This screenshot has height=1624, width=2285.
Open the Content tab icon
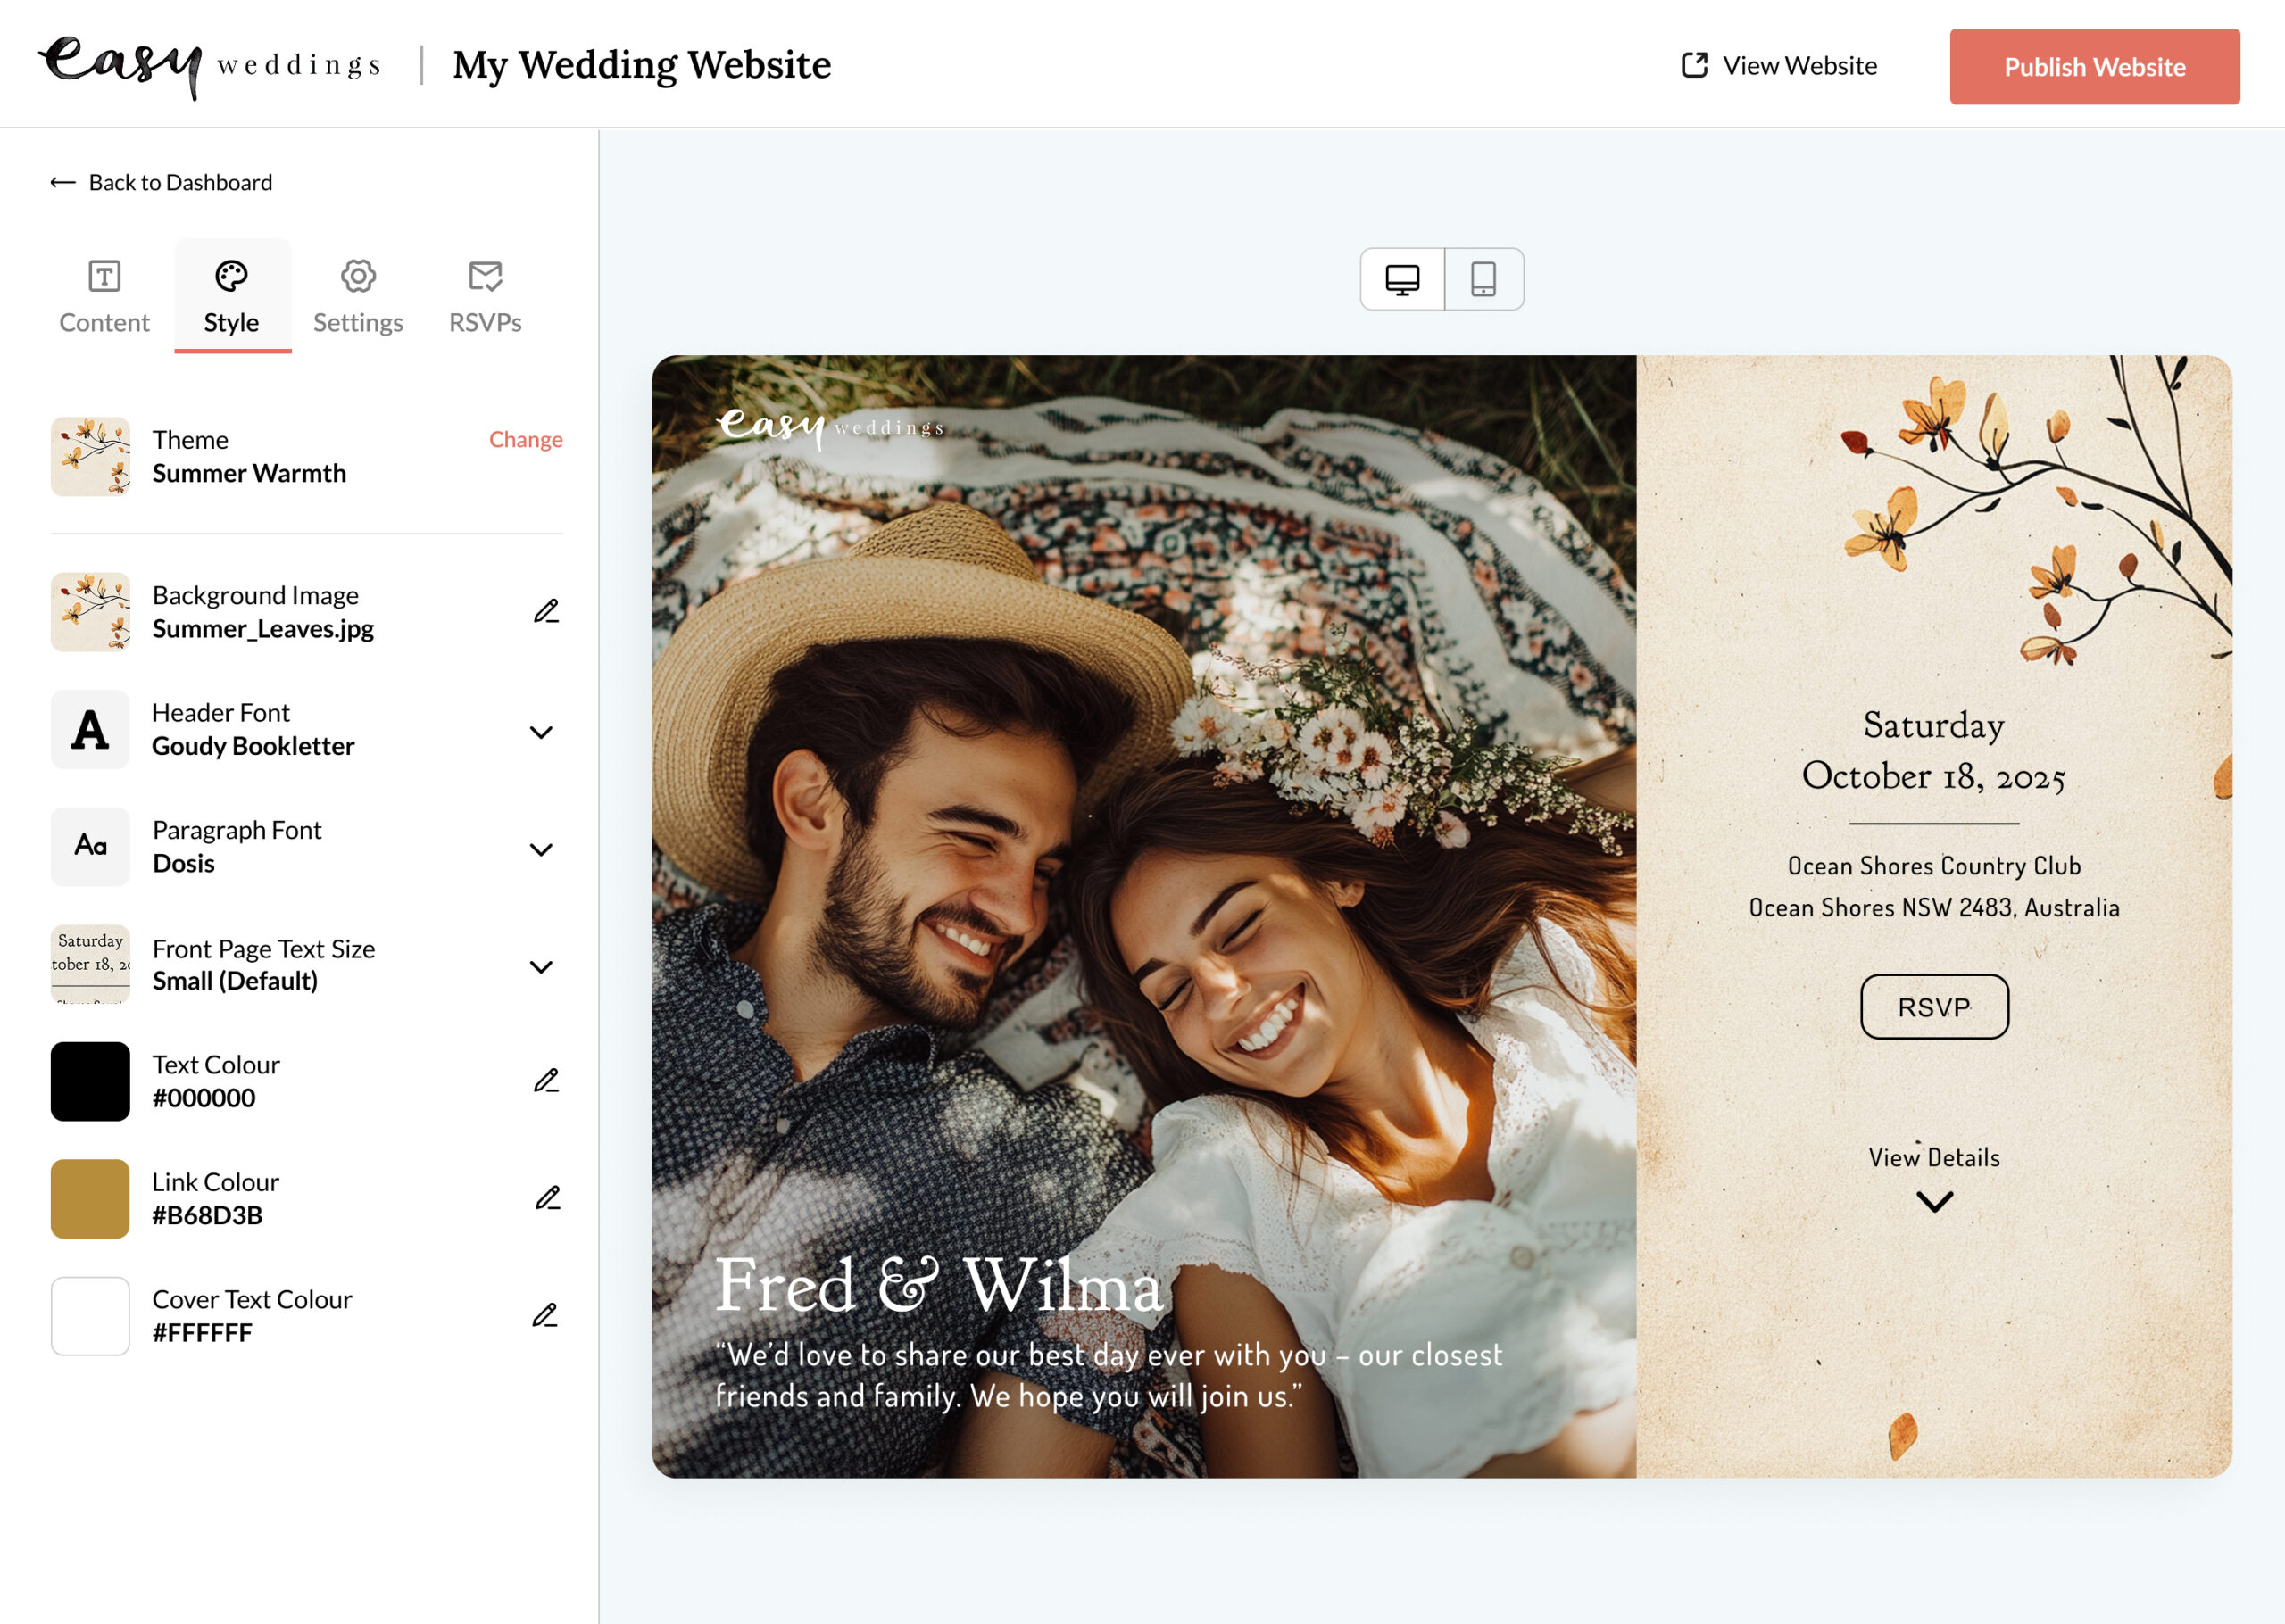[103, 276]
